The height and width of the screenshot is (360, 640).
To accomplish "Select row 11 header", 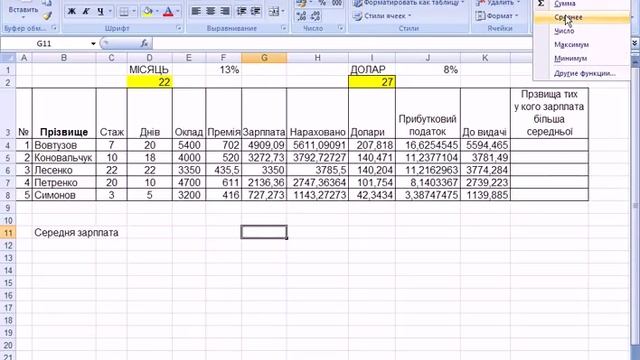I will coord(8,233).
